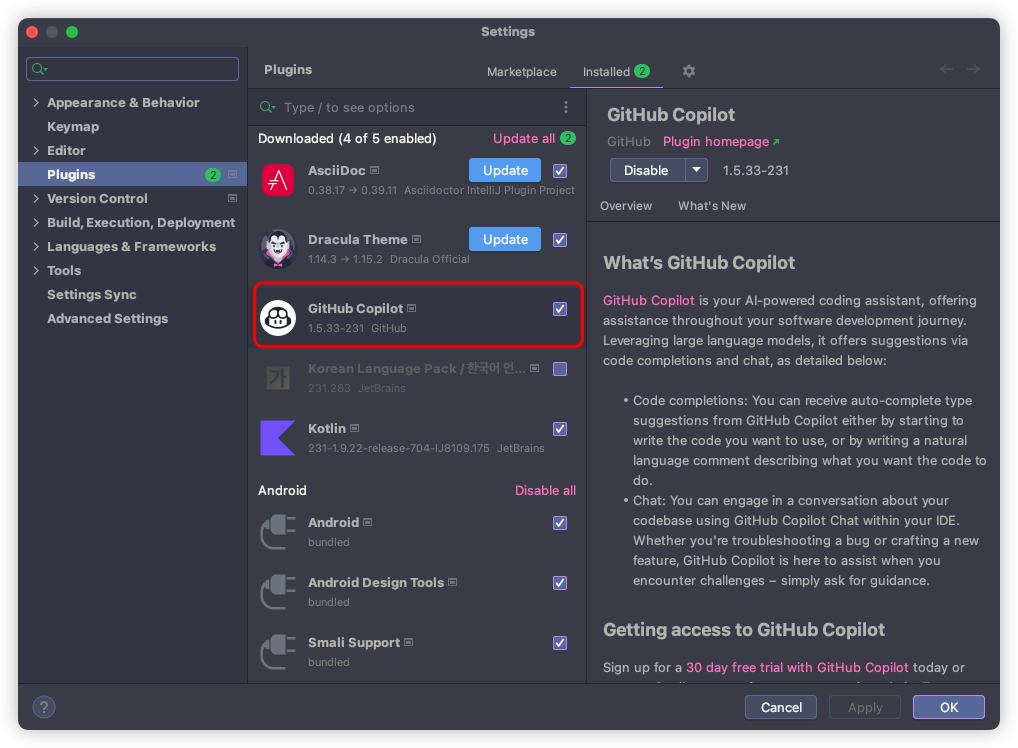Viewport: 1018px width, 748px height.
Task: Open the plugin search options menu (three dots)
Action: 566,107
